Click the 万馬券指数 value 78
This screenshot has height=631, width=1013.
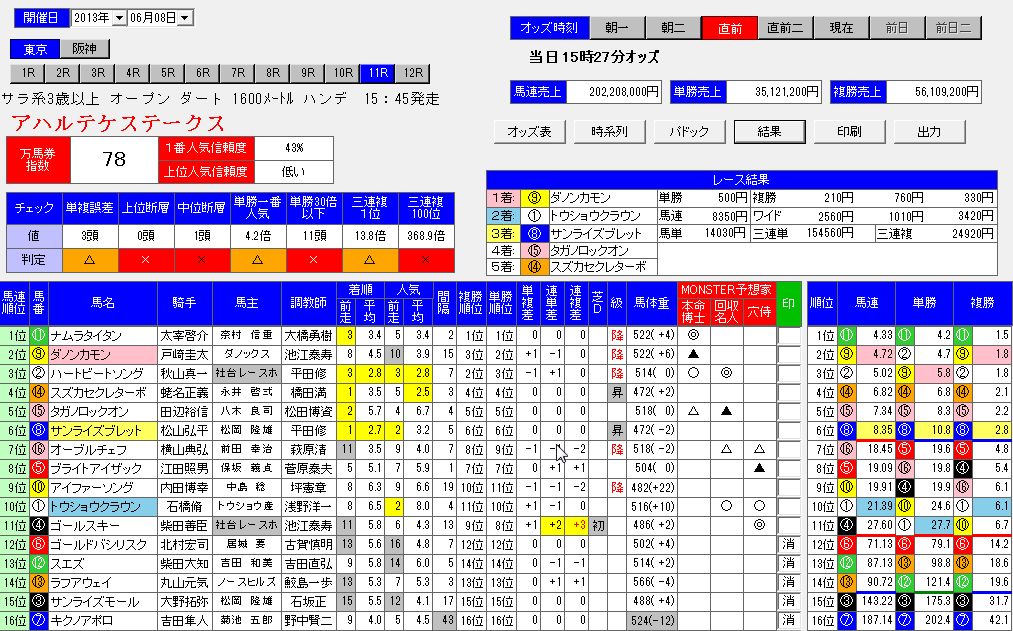coord(114,160)
